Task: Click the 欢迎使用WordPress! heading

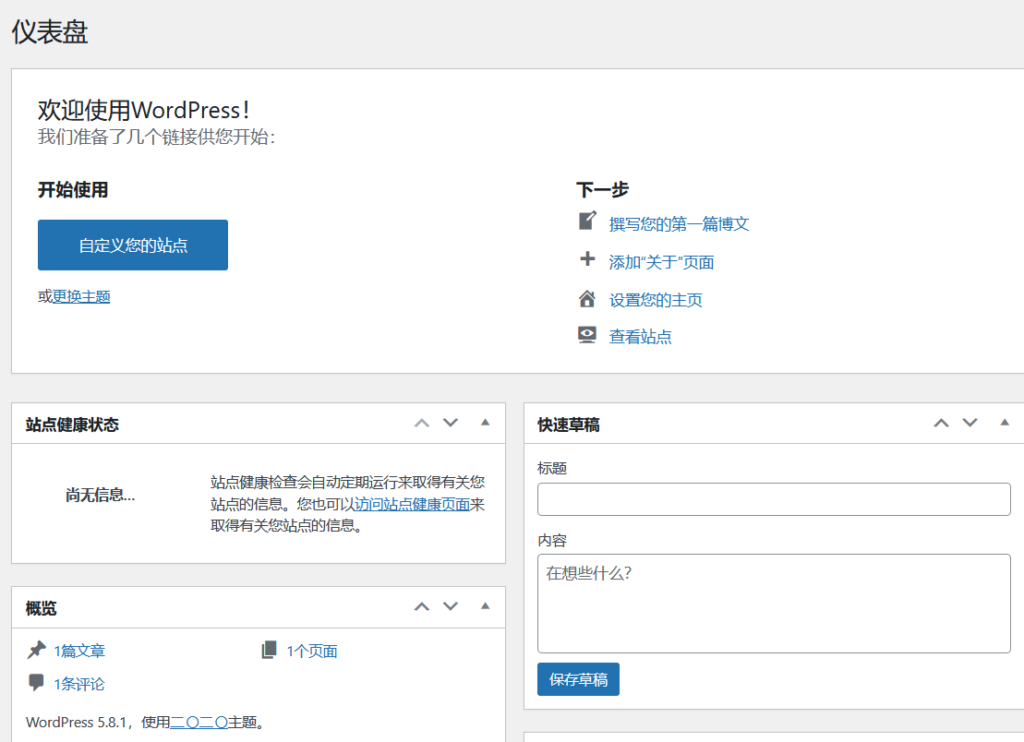Action: [x=144, y=110]
